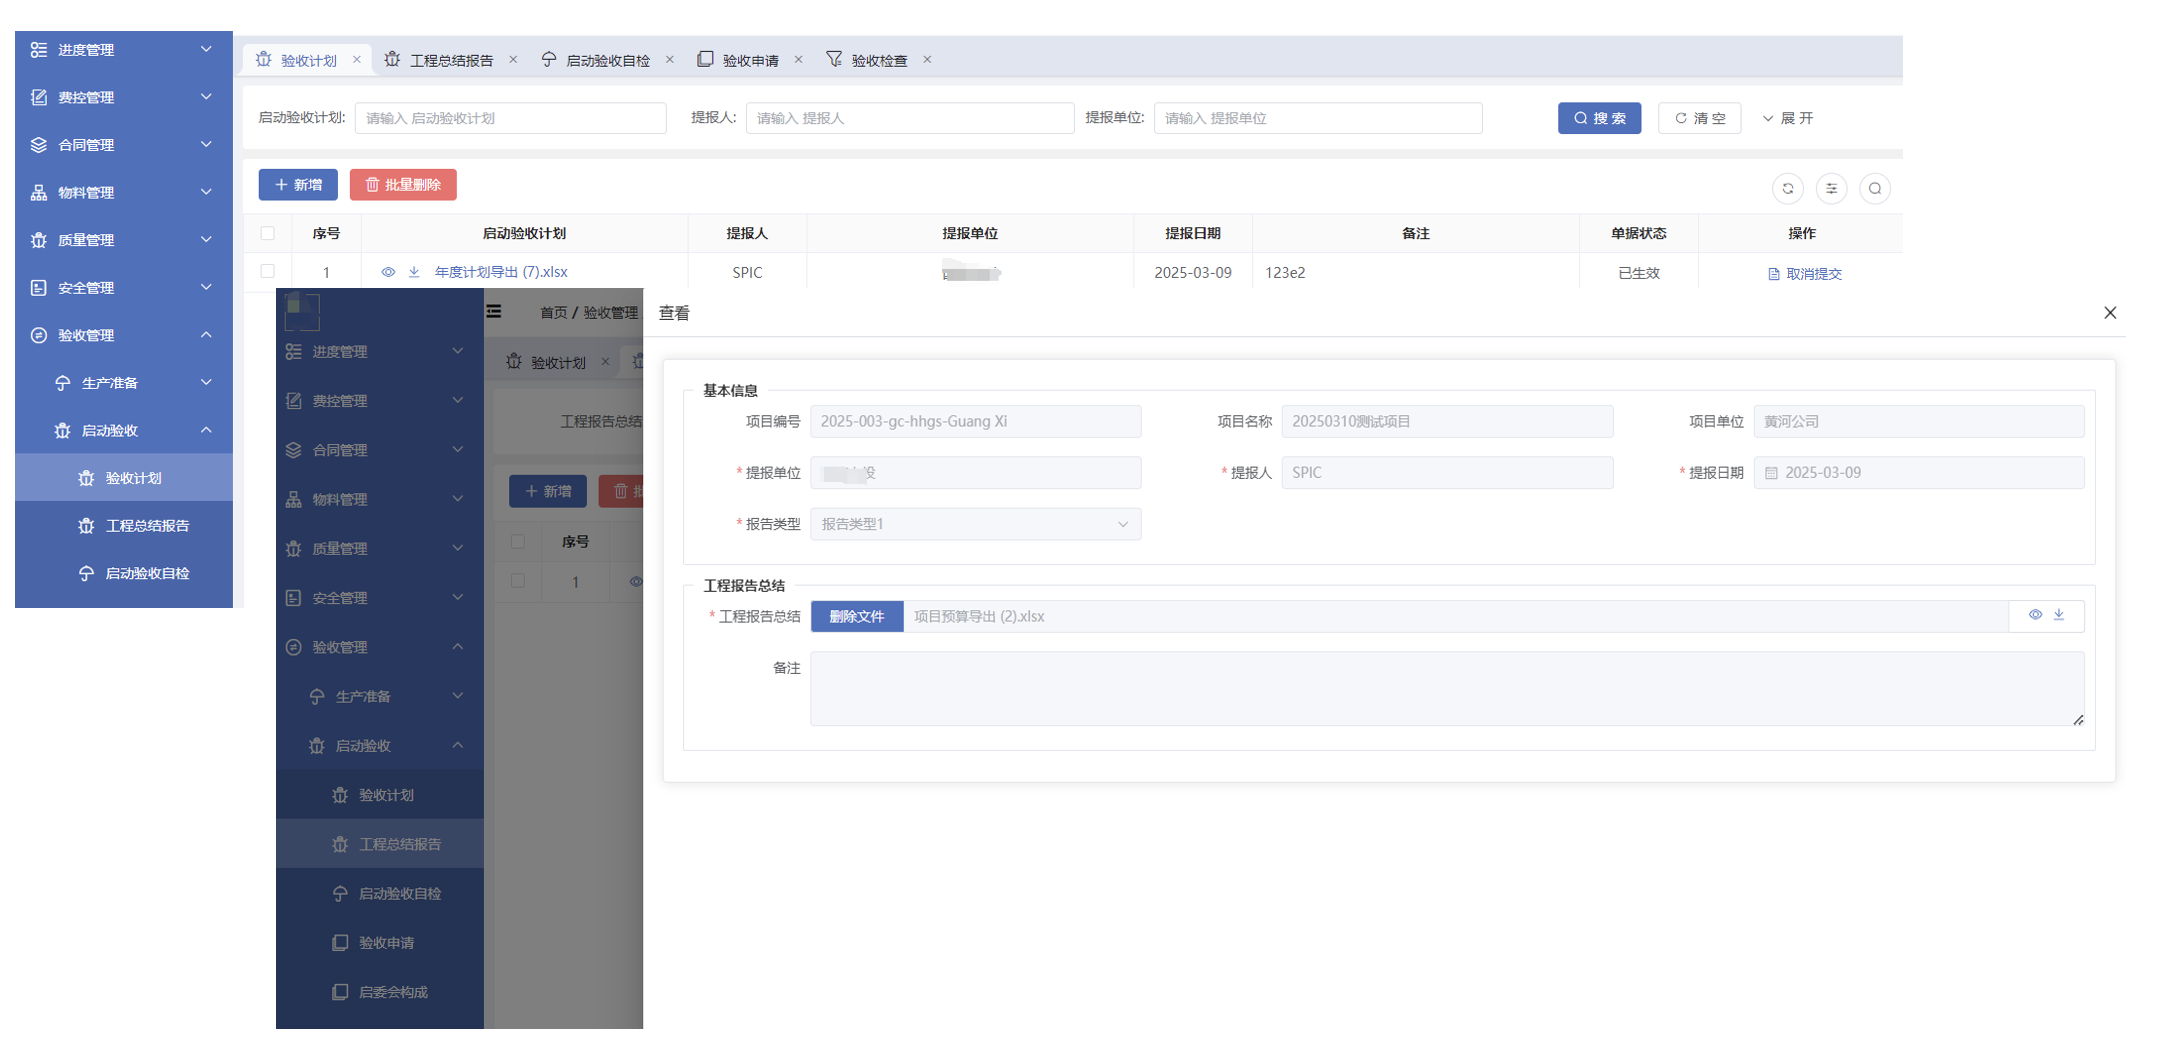
Task: Preview 项目预算导出 (2).xlsx with eye icon
Action: (2035, 615)
